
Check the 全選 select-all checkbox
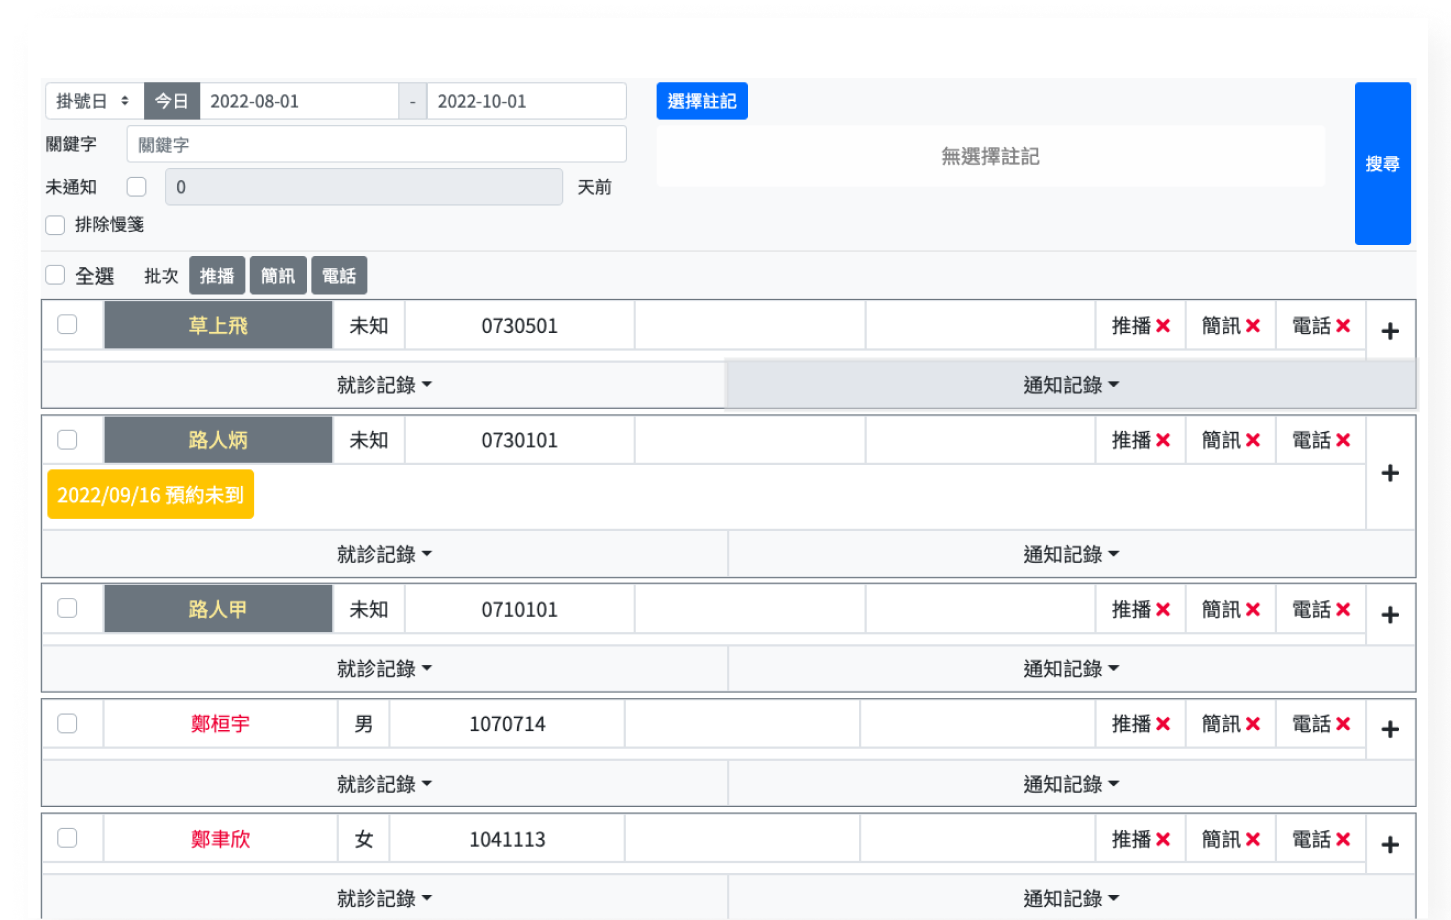click(x=56, y=275)
